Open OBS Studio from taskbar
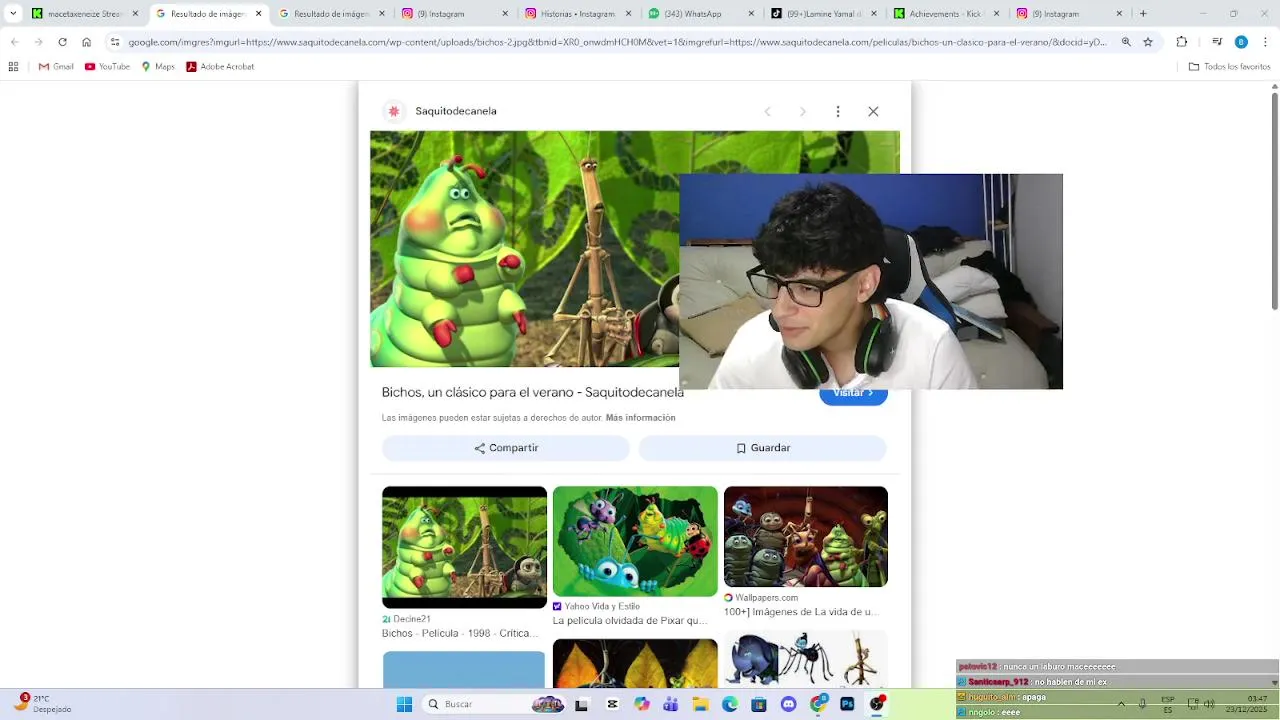This screenshot has width=1280, height=720. tap(877, 704)
